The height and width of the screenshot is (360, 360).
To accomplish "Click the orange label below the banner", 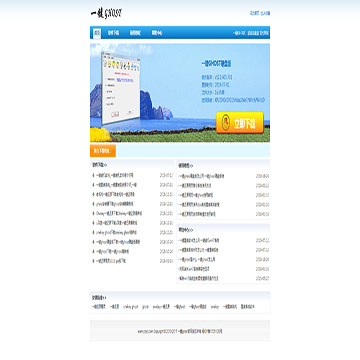I will pos(103,151).
